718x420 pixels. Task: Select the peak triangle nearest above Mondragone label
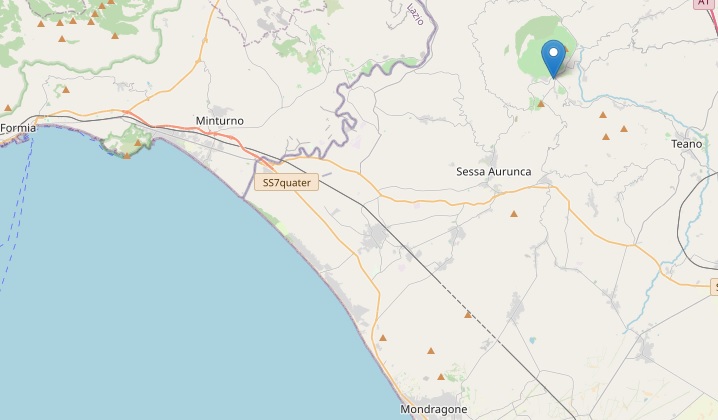441,377
